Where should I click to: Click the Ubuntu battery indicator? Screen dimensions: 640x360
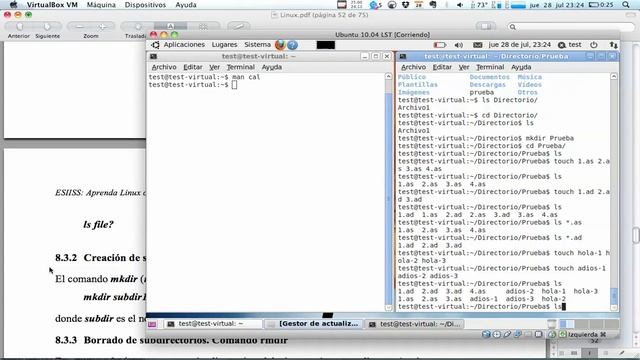pos(440,45)
